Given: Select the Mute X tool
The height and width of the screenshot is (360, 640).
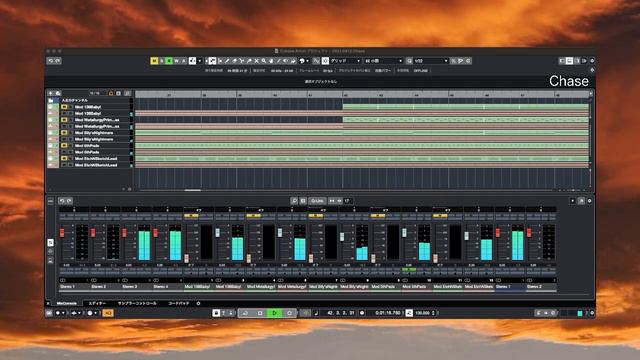Looking at the screenshot, I should coord(257,61).
